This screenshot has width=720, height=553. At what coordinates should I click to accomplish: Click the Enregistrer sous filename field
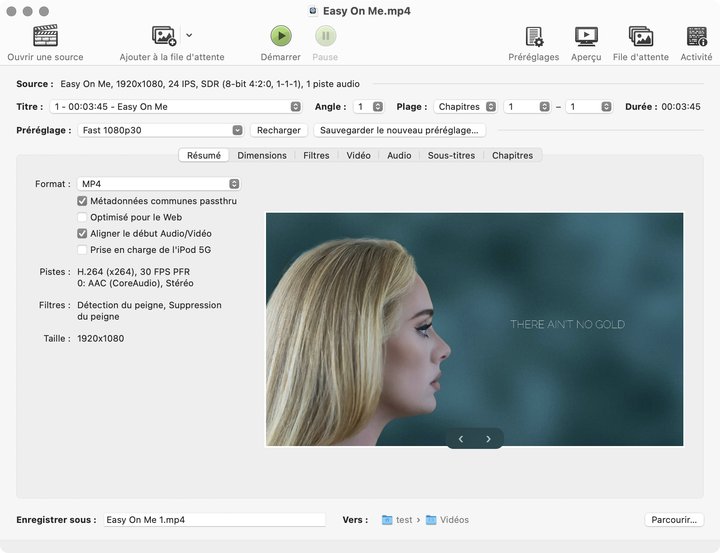tap(214, 520)
